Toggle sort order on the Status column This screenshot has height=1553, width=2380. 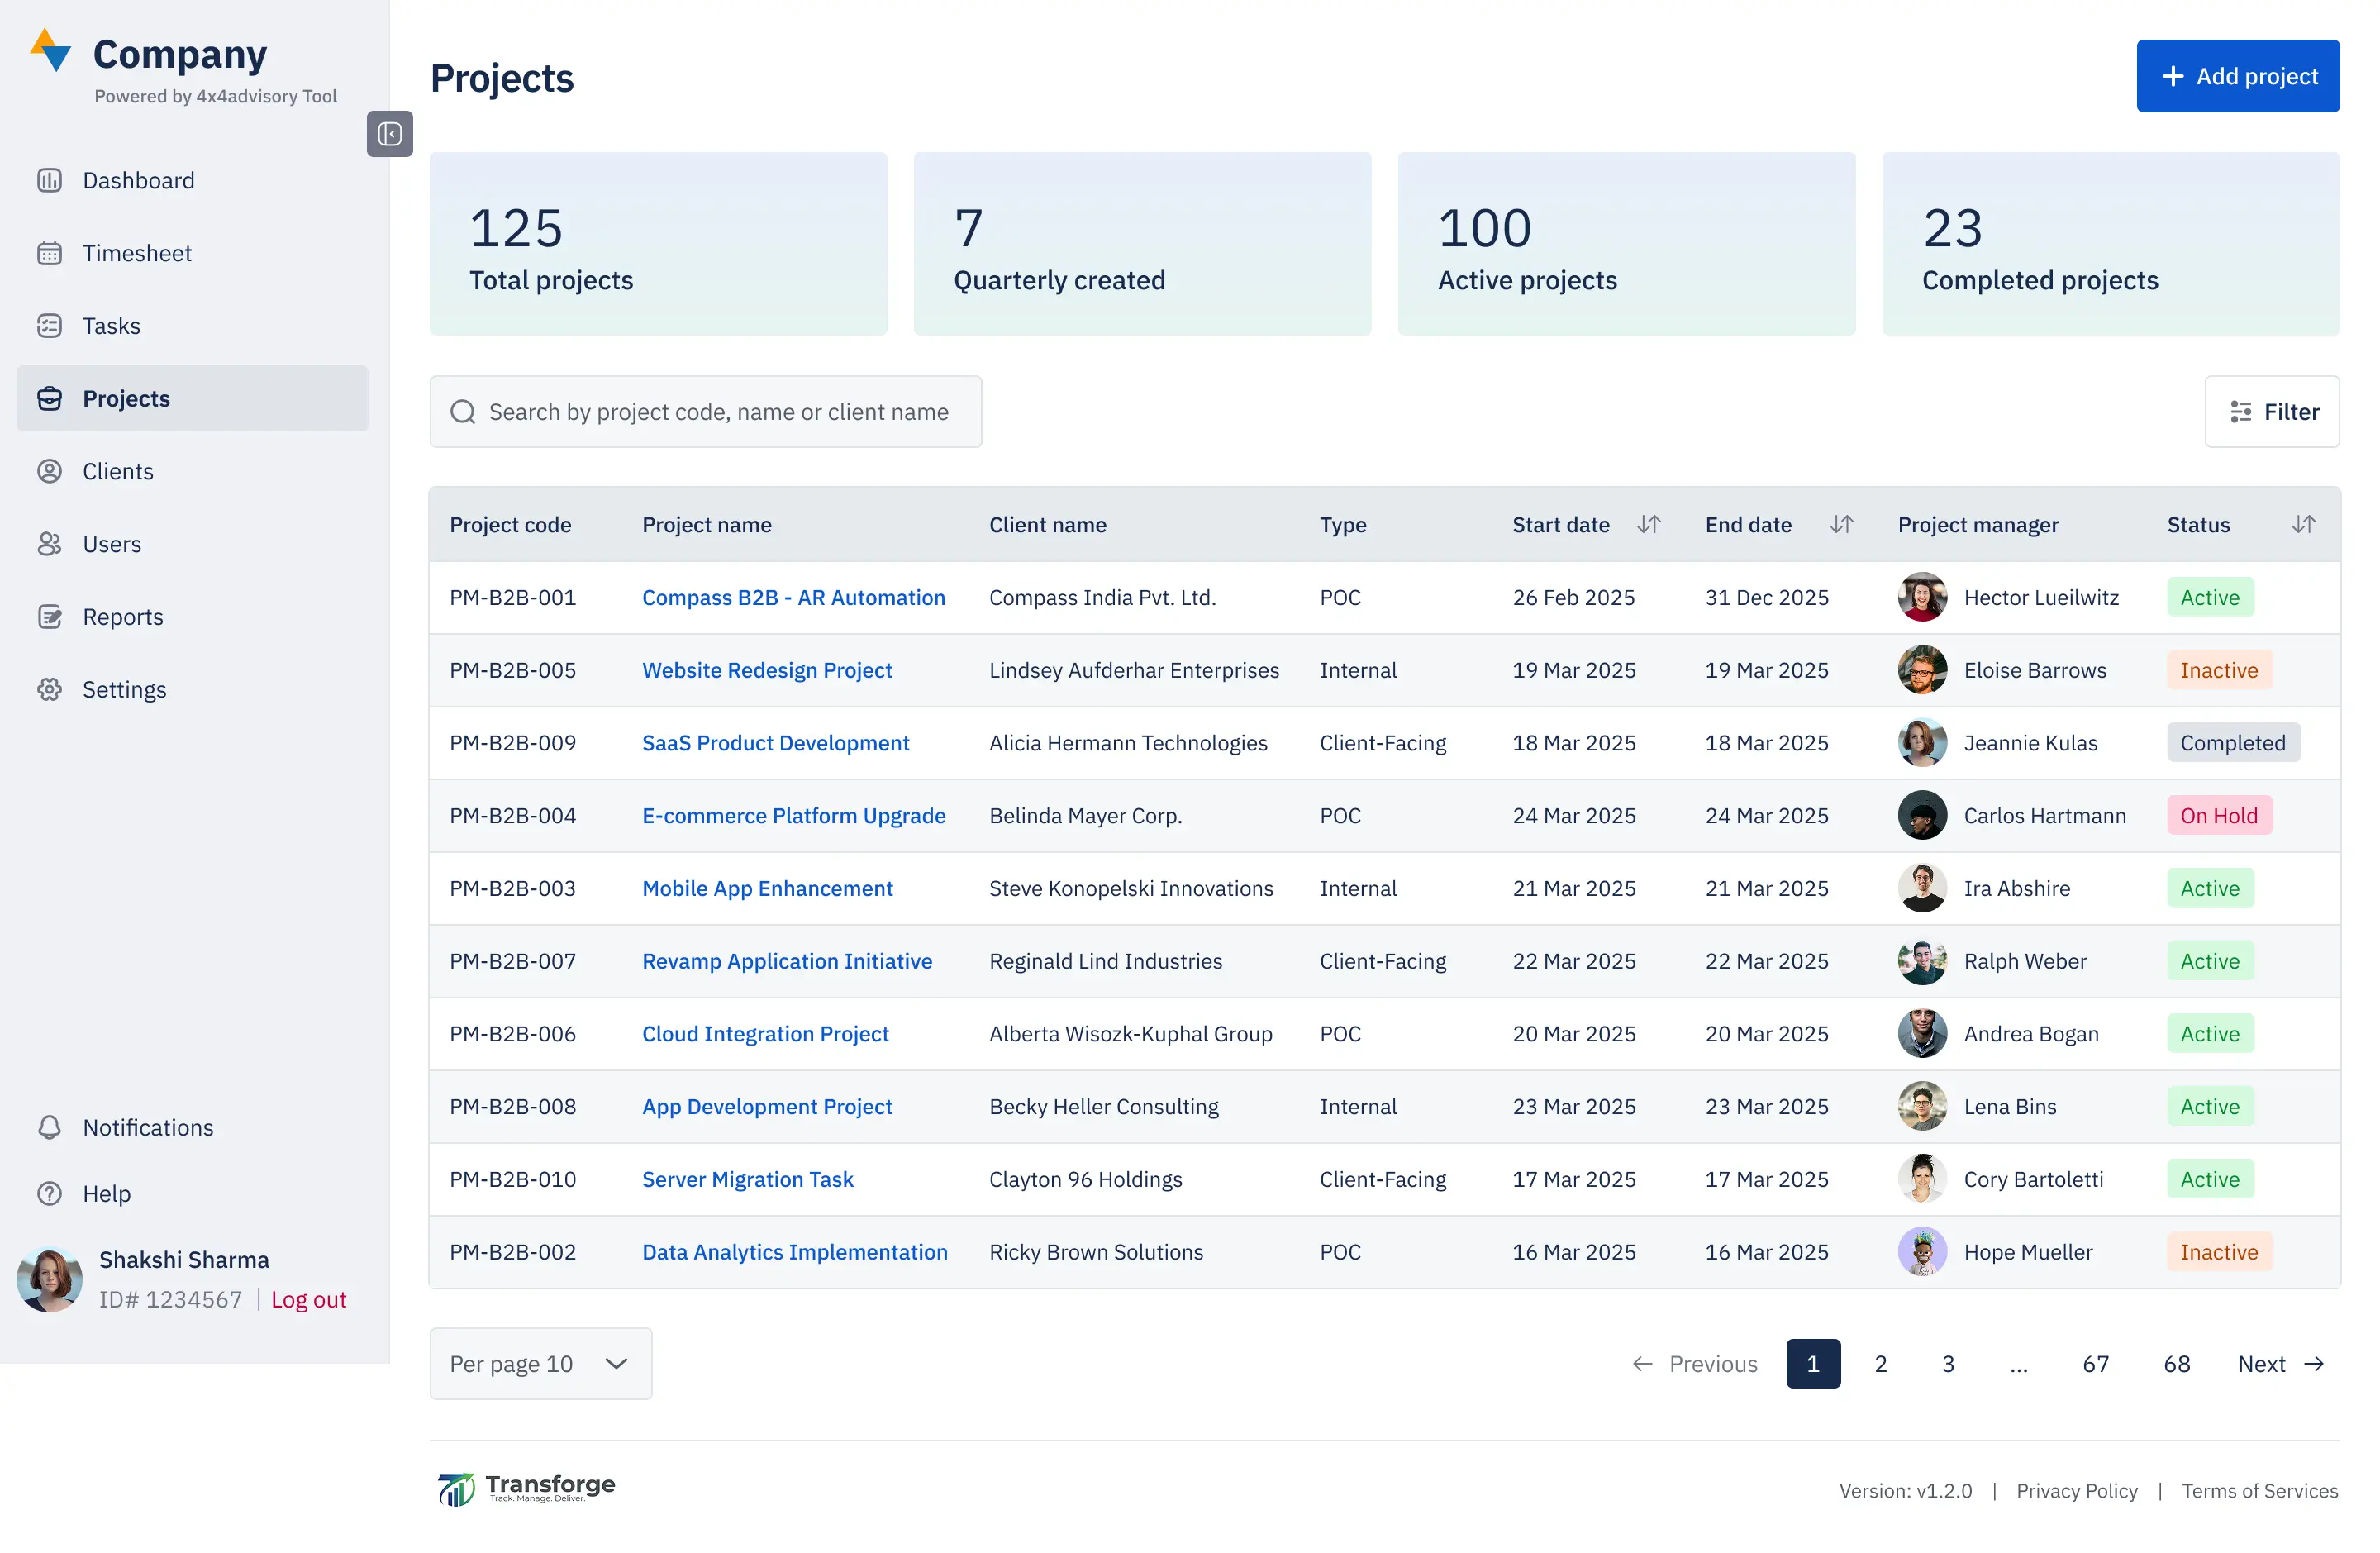tap(2305, 524)
